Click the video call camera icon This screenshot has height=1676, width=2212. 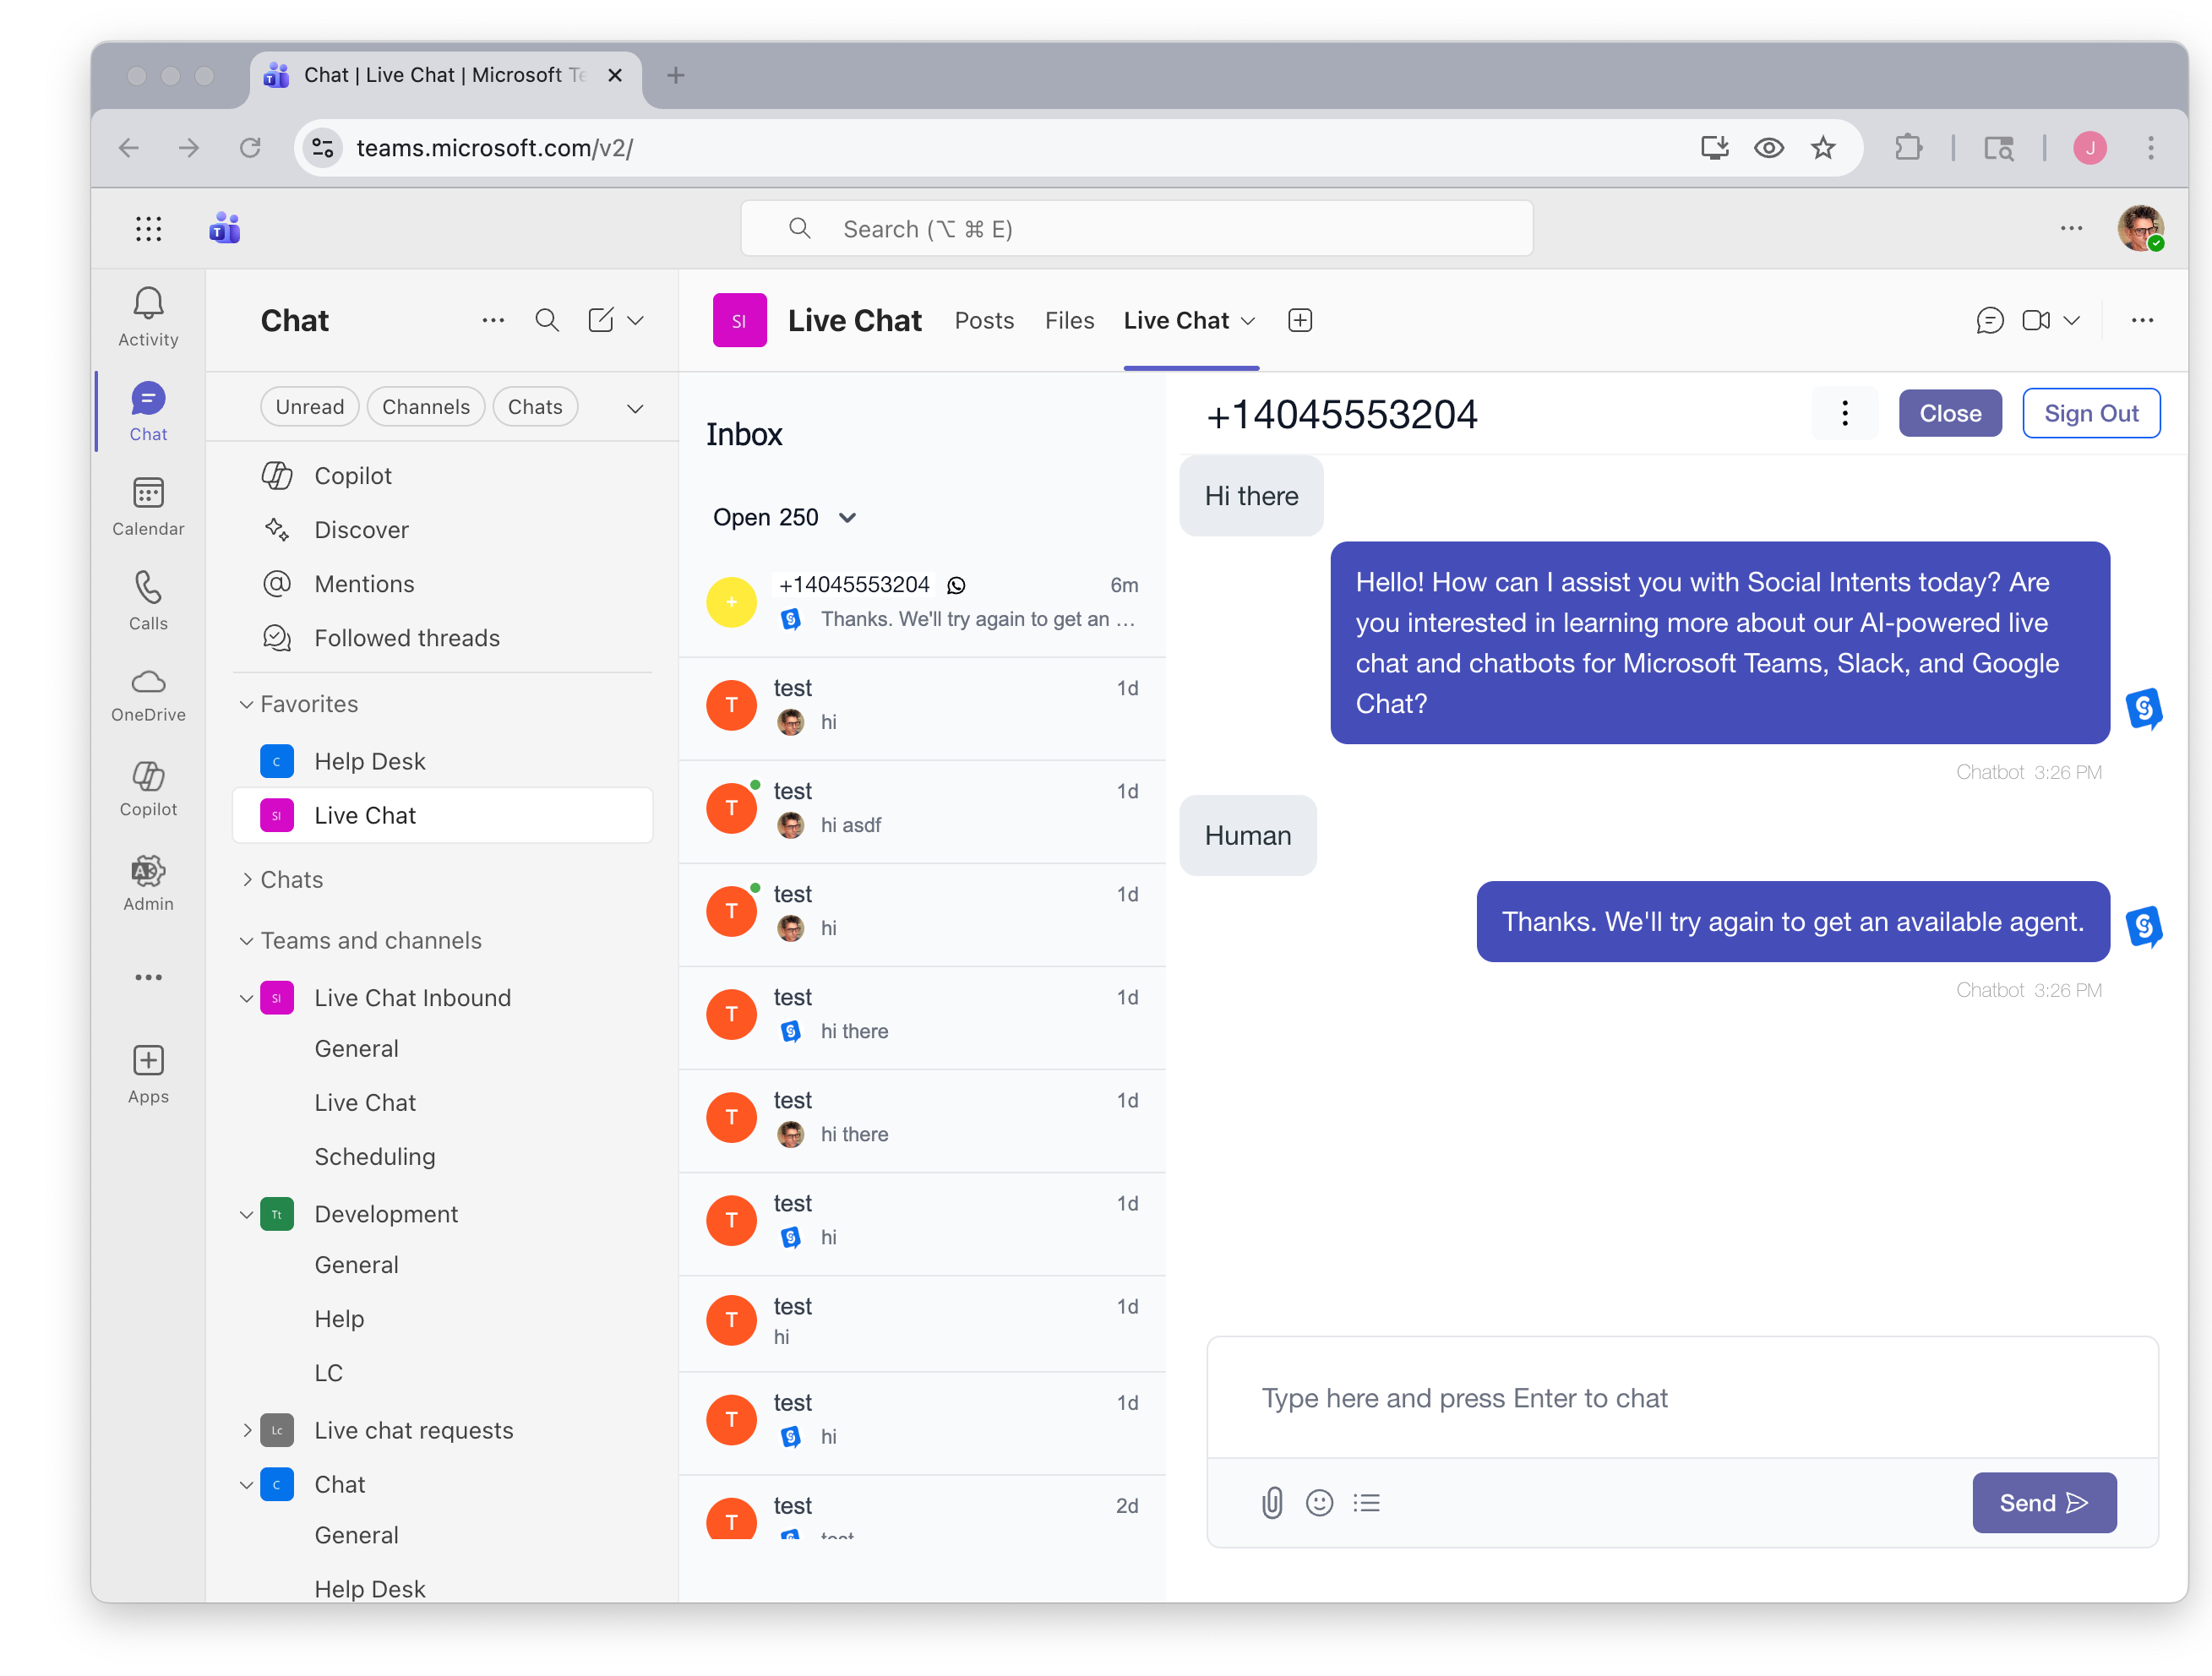coord(2035,320)
